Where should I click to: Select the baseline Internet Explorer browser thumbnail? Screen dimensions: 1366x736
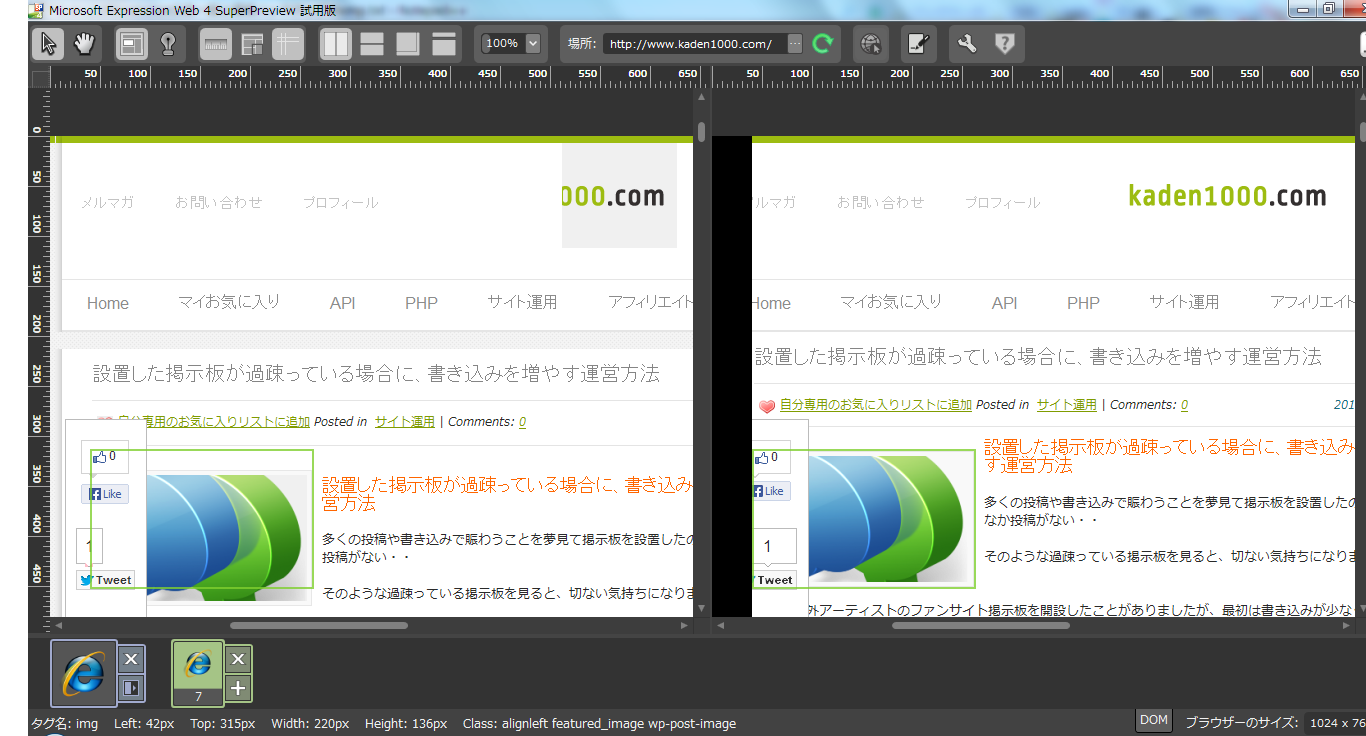click(84, 674)
